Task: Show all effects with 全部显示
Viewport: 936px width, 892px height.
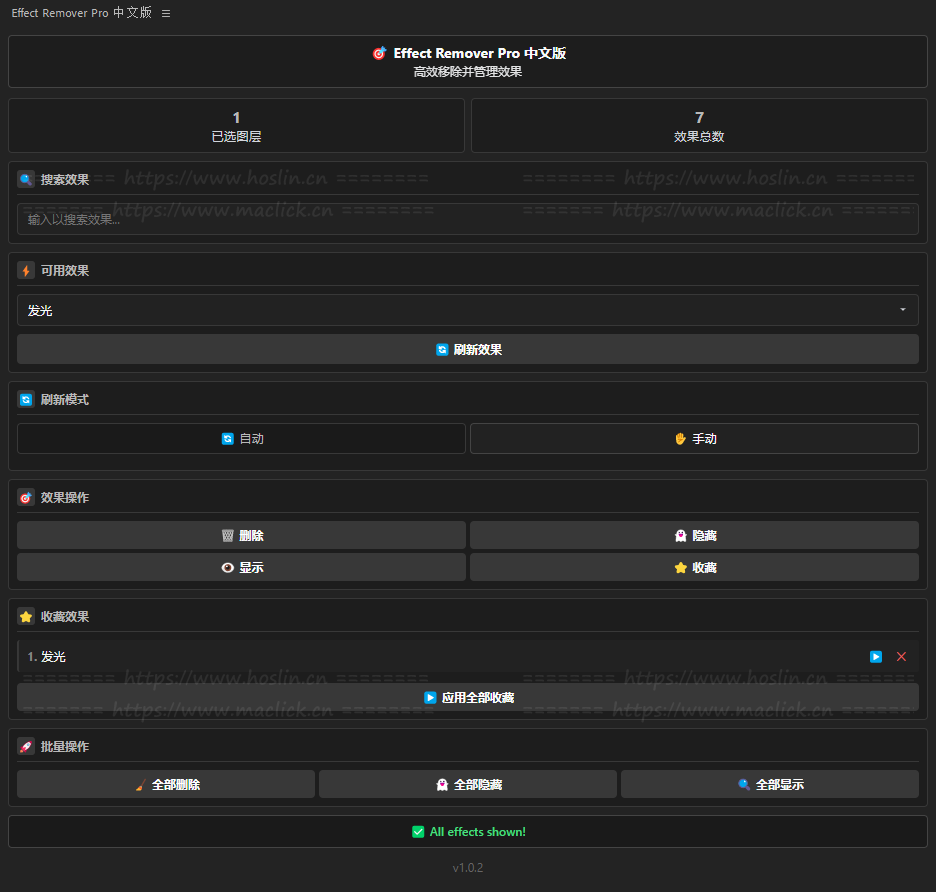Action: tap(769, 785)
